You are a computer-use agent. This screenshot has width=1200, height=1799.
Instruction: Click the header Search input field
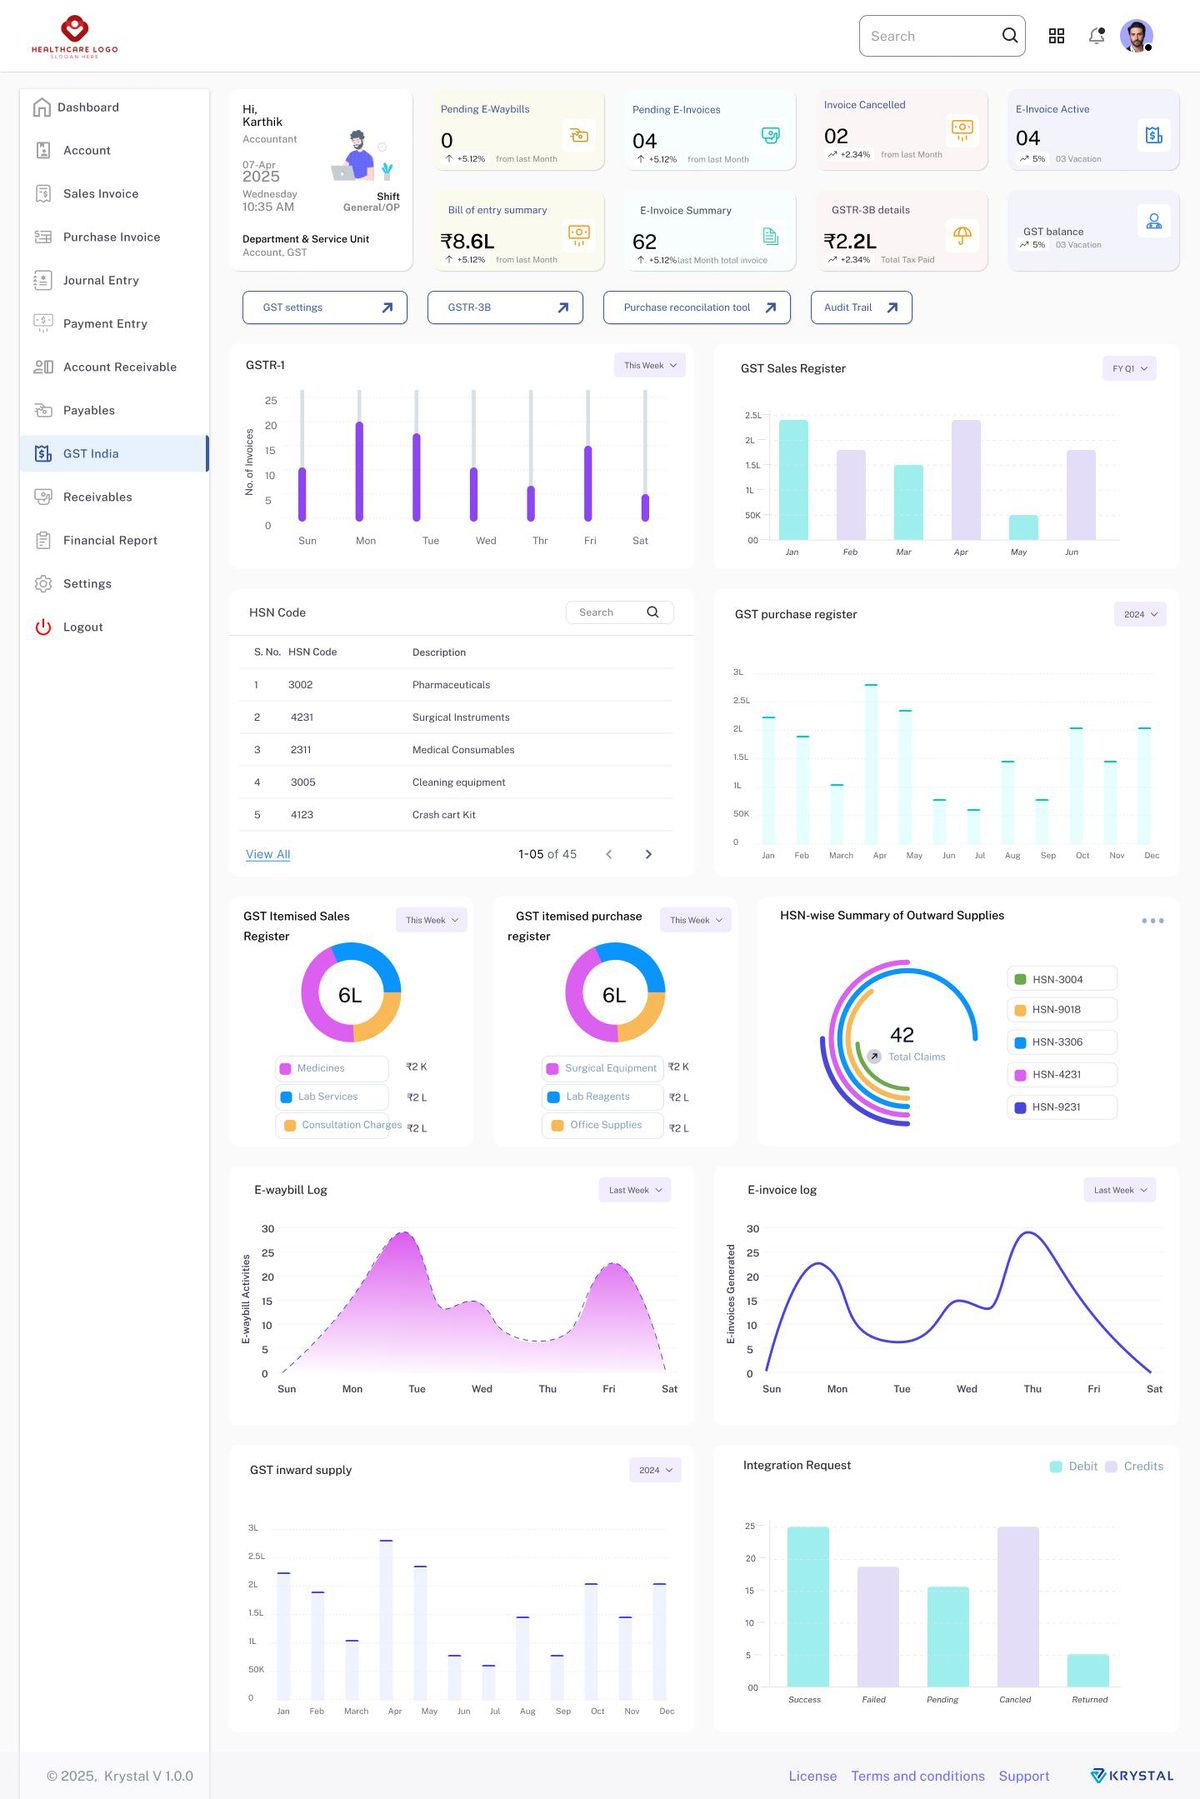coord(942,36)
